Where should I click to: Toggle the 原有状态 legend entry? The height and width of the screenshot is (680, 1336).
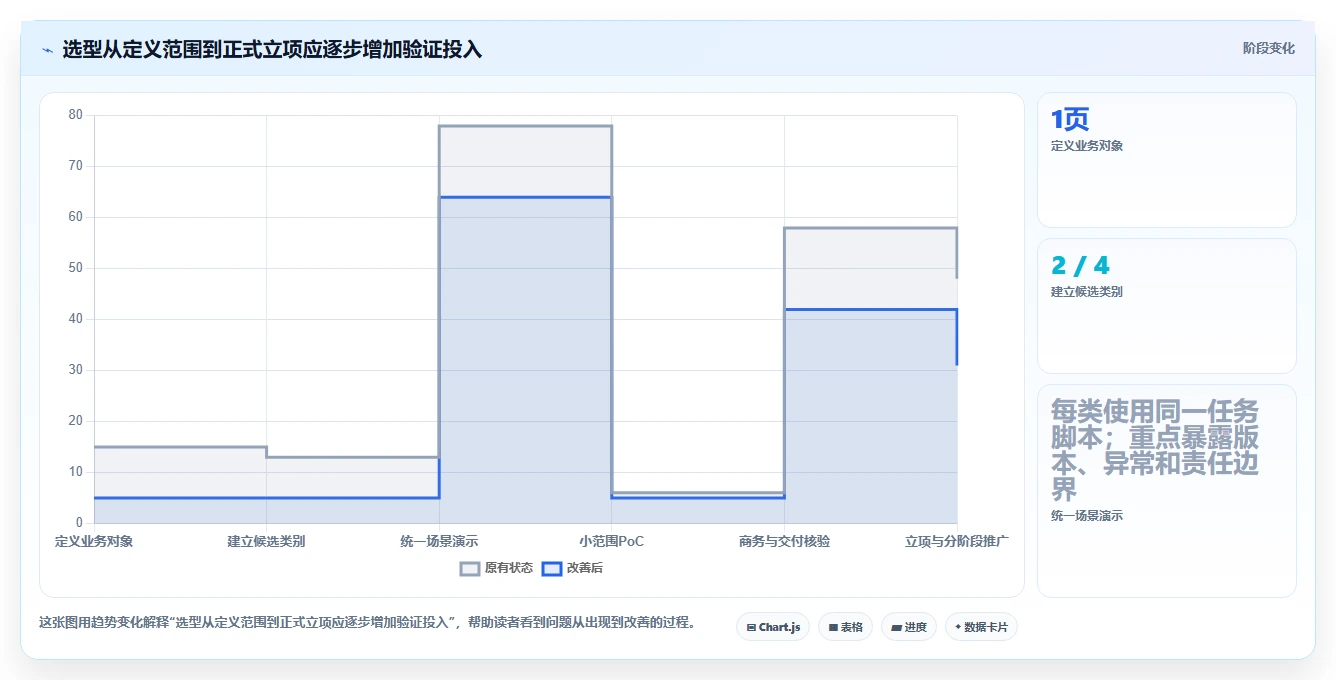[496, 568]
